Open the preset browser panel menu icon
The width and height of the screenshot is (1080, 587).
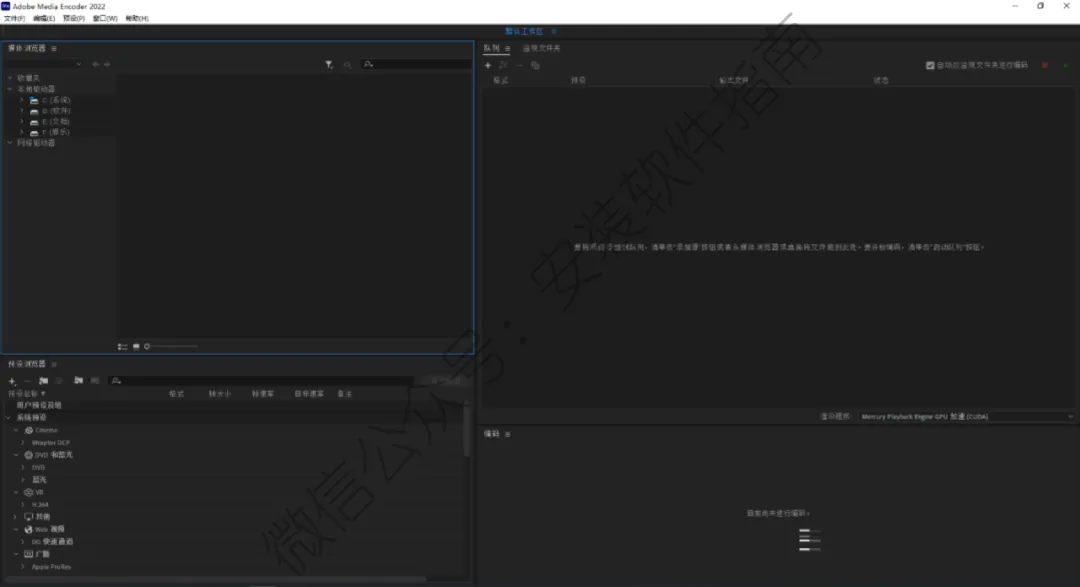coord(54,364)
